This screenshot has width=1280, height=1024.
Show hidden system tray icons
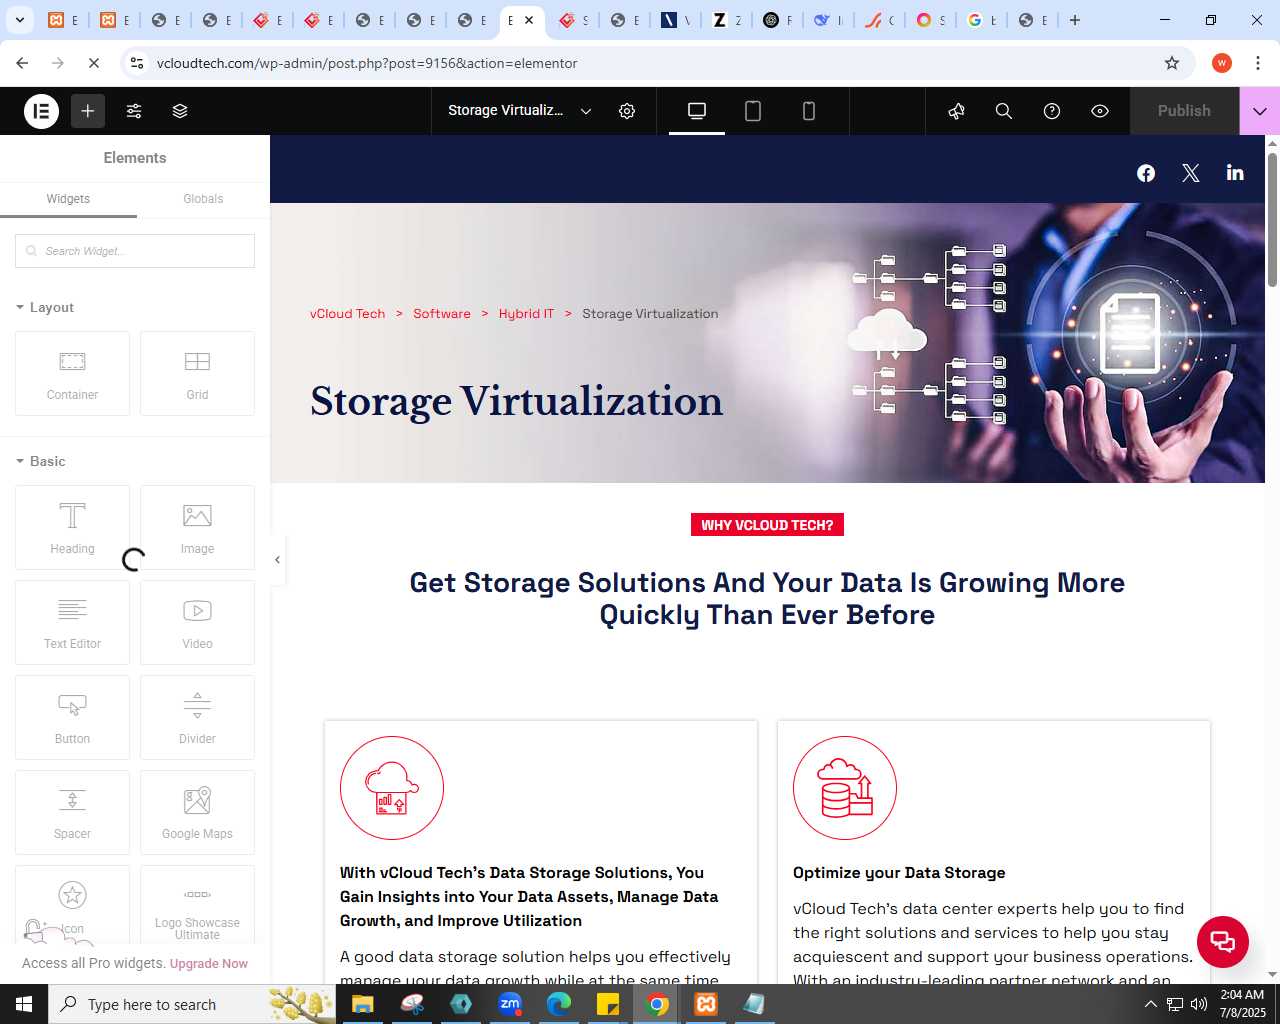tap(1150, 1004)
